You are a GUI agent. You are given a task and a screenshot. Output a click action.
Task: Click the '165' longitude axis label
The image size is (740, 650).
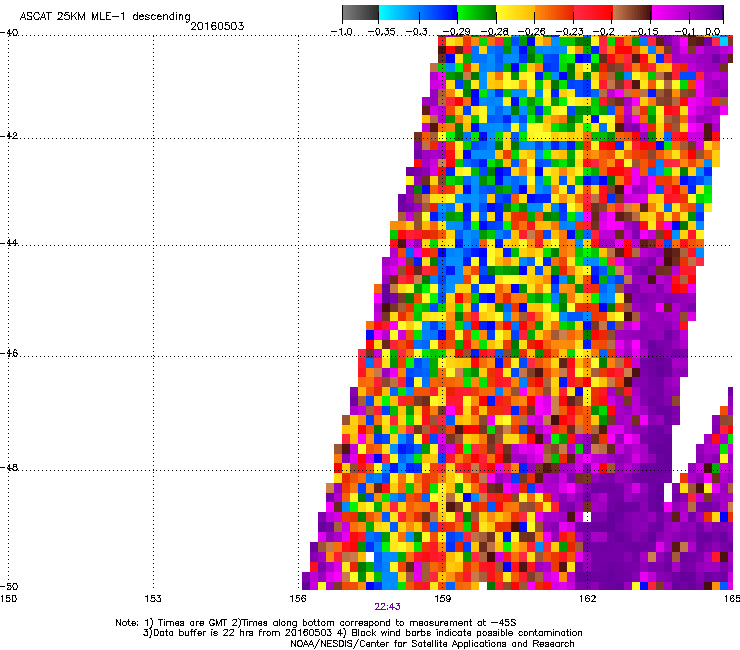(732, 599)
